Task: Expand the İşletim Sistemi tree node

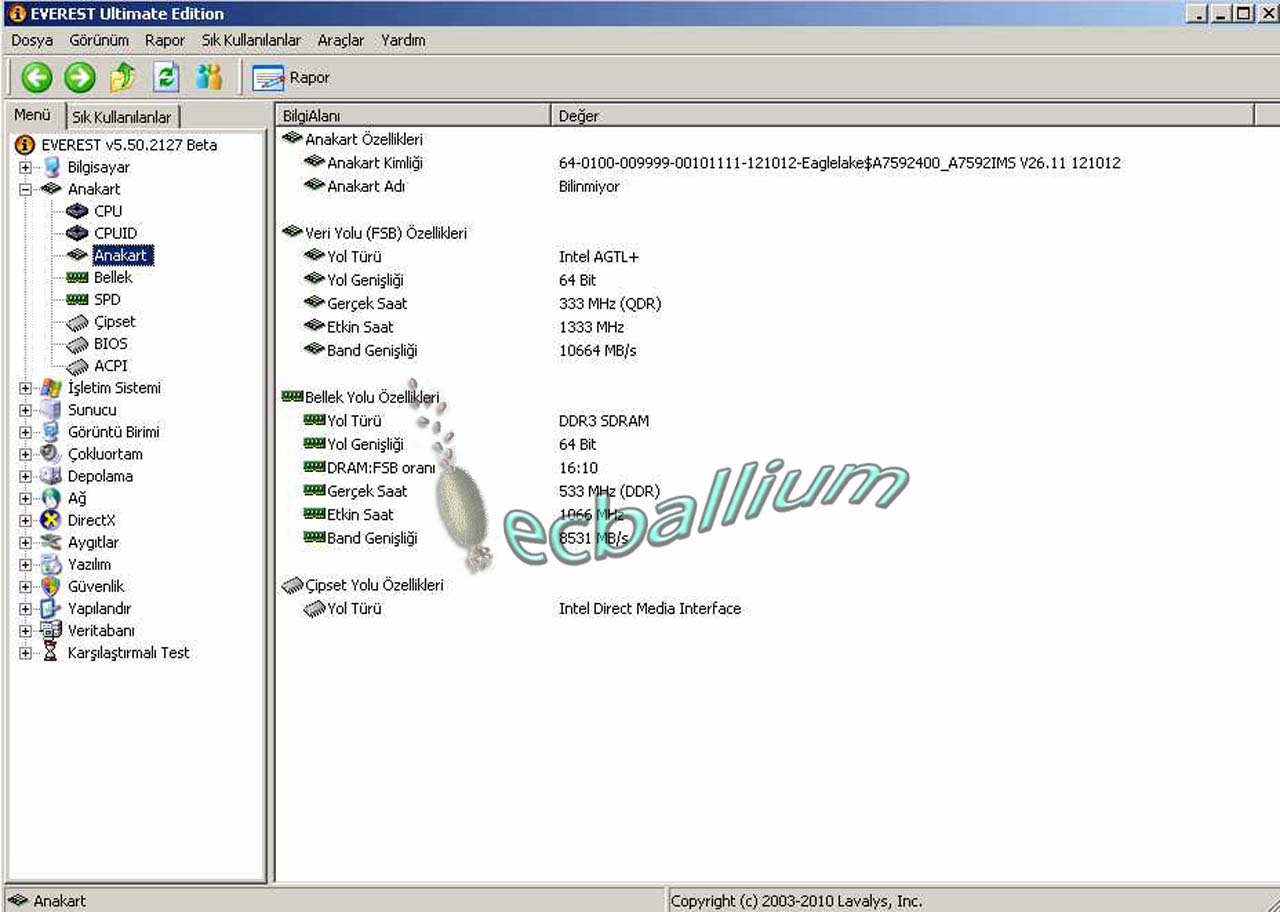Action: (26, 388)
